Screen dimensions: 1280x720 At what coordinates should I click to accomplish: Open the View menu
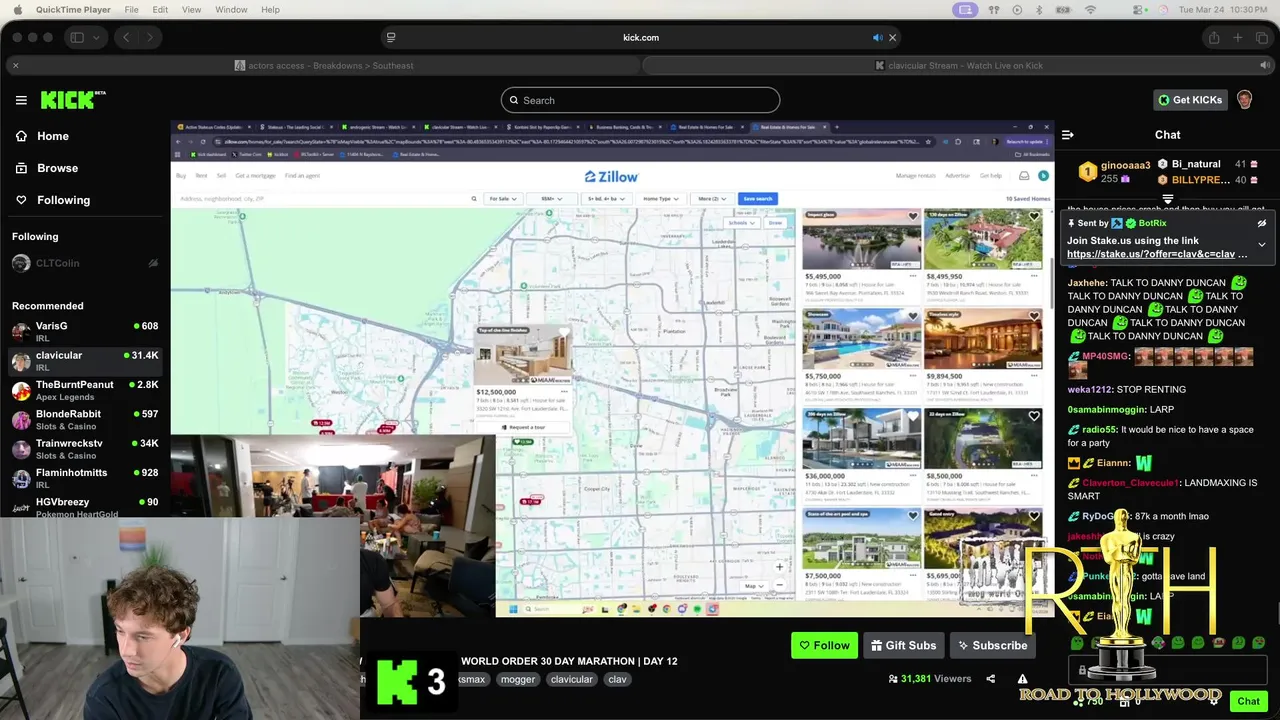coord(191,10)
